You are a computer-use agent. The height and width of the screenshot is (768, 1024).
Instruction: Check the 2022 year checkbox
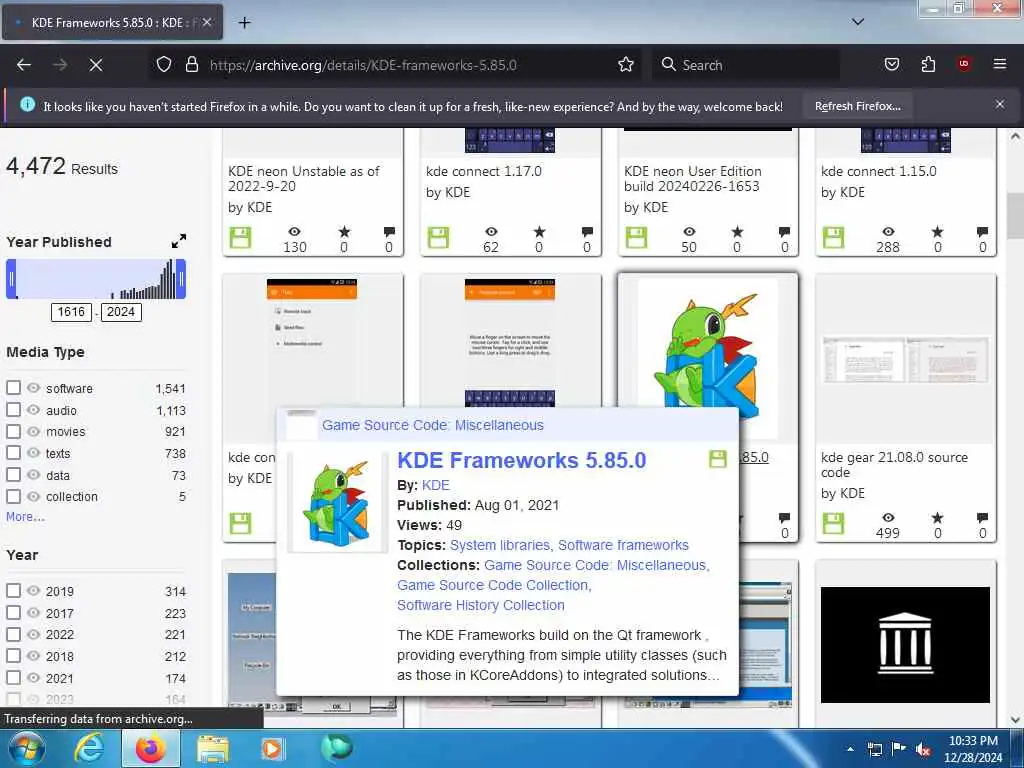click(x=14, y=634)
